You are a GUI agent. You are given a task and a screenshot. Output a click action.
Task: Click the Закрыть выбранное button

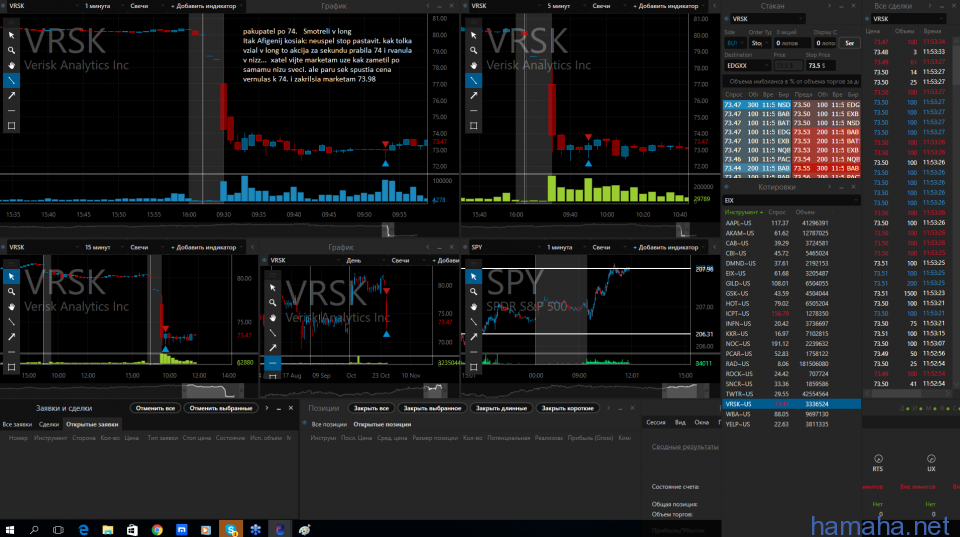tap(432, 408)
